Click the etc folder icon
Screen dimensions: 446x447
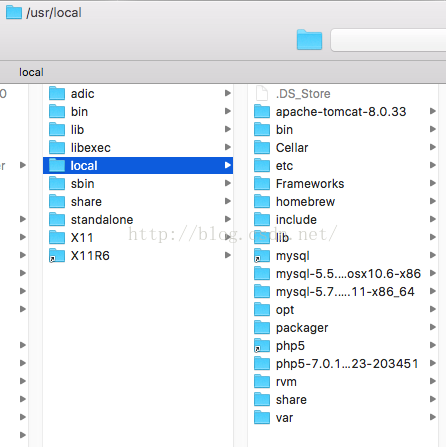pyautogui.click(x=262, y=165)
